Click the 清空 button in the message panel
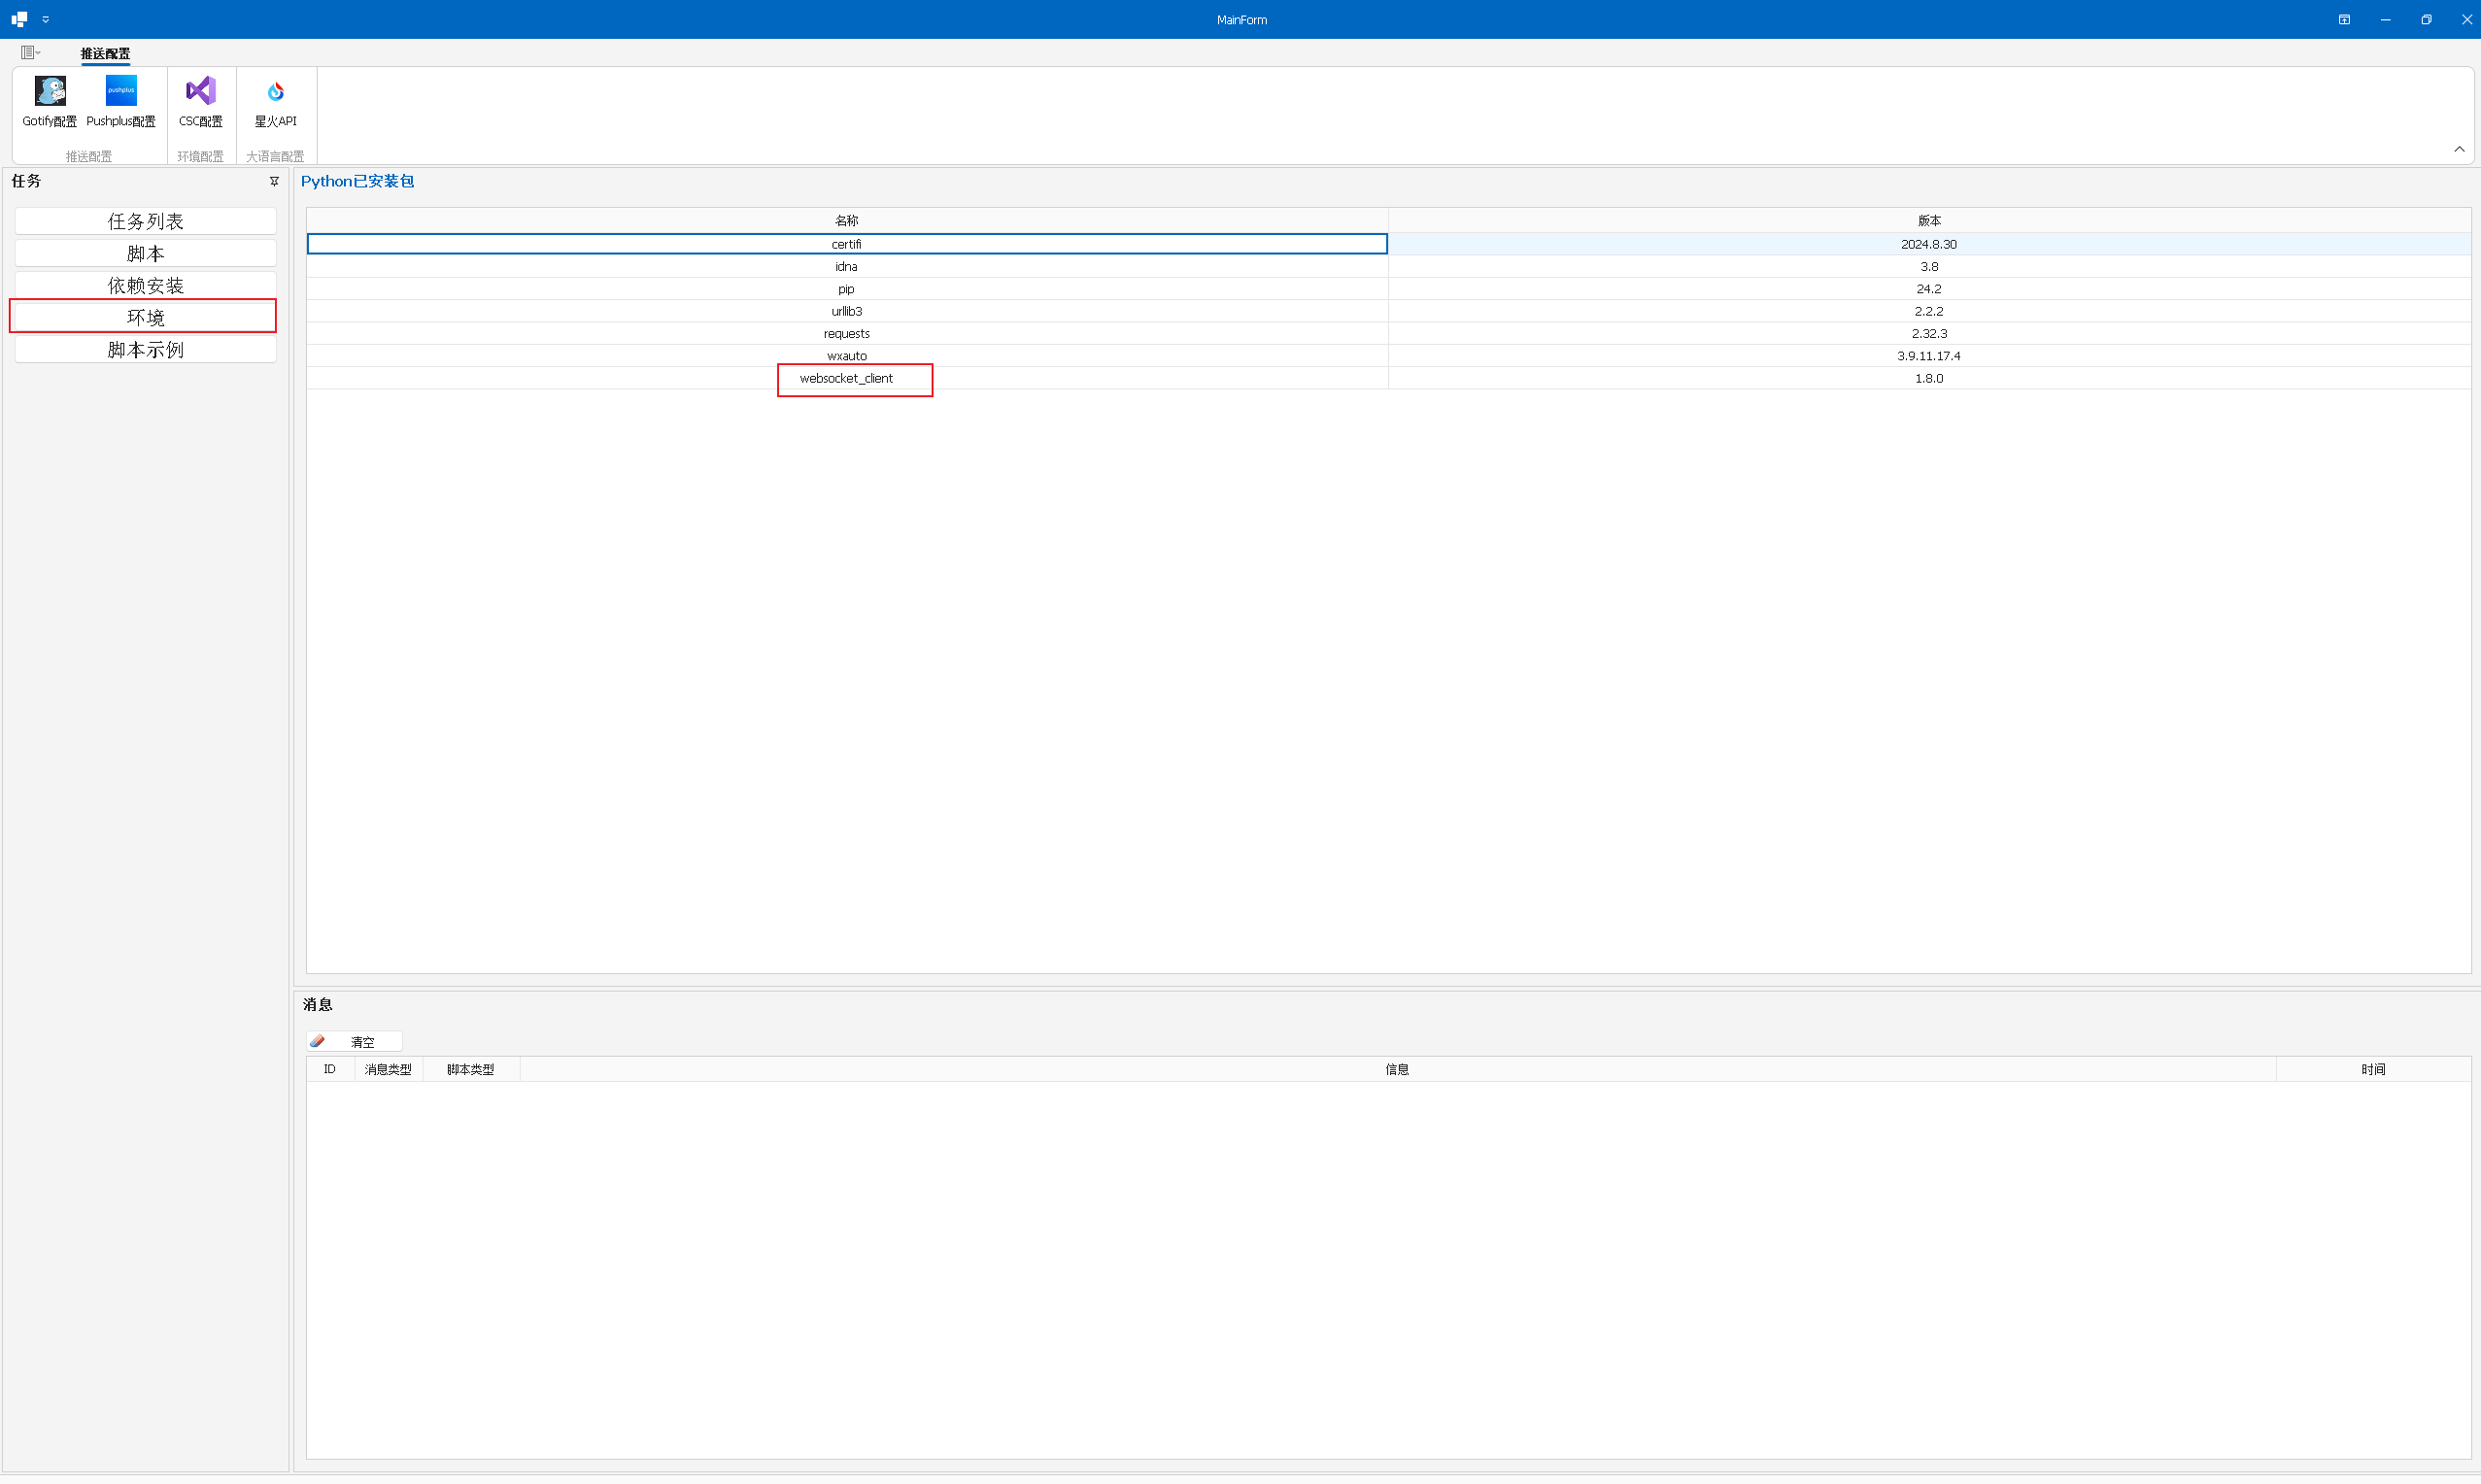The height and width of the screenshot is (1484, 2481). point(355,1041)
